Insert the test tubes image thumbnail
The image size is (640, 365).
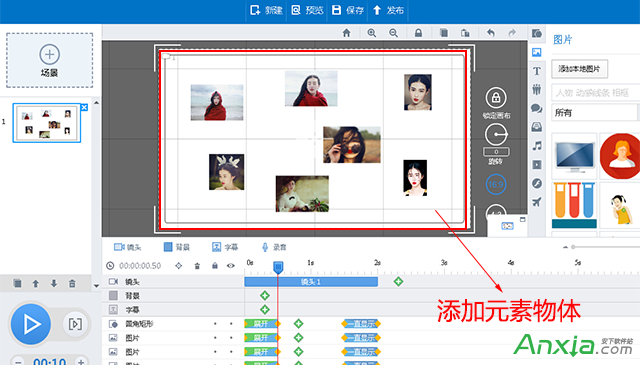click(574, 205)
